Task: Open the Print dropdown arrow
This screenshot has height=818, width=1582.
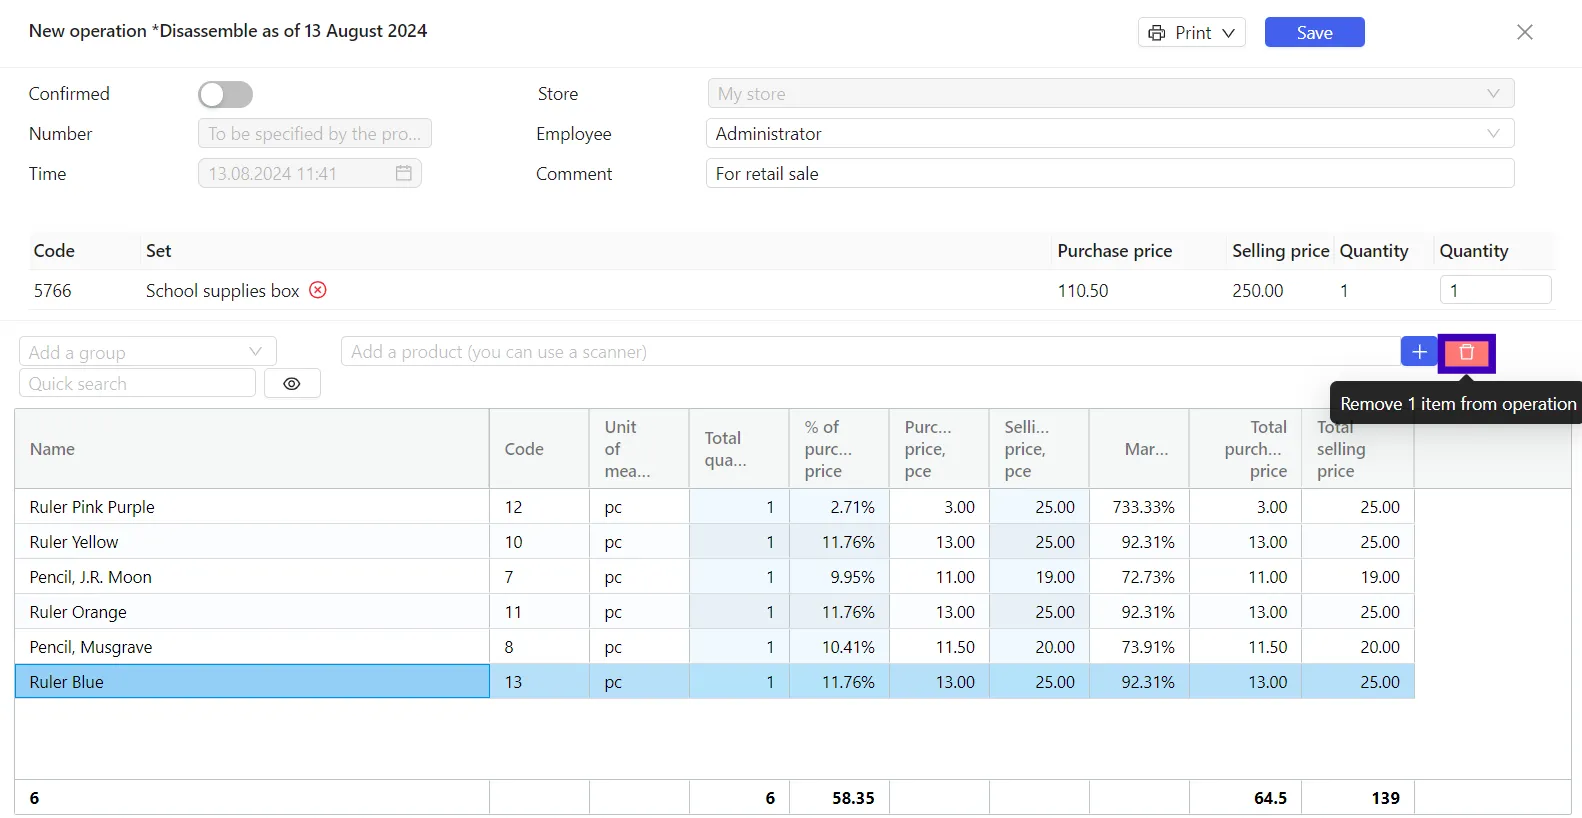Action: point(1229,33)
